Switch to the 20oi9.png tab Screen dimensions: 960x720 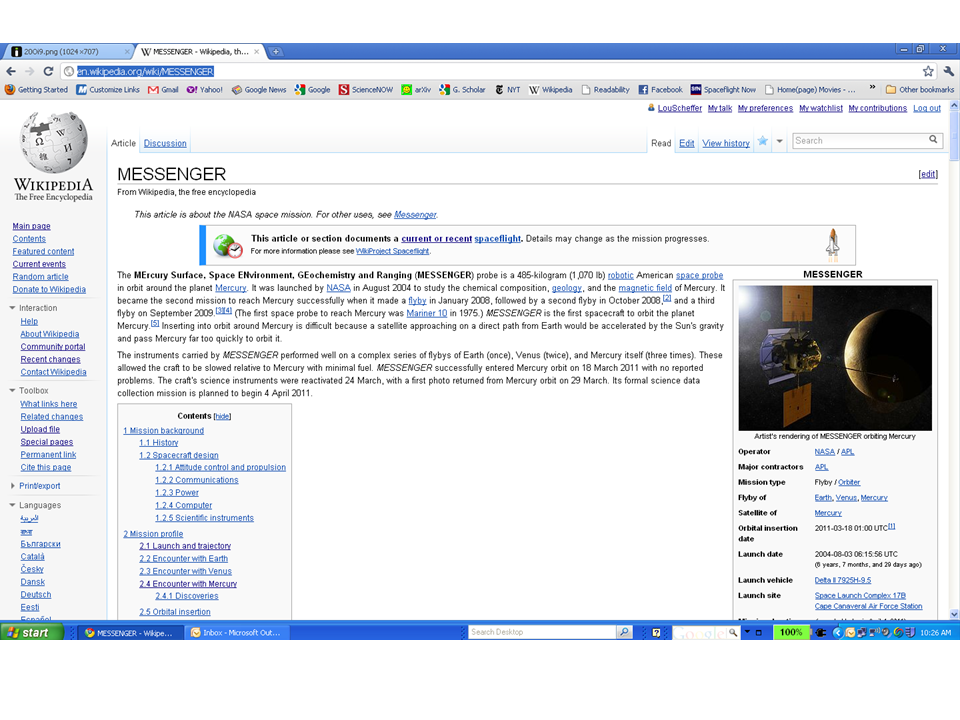67,51
